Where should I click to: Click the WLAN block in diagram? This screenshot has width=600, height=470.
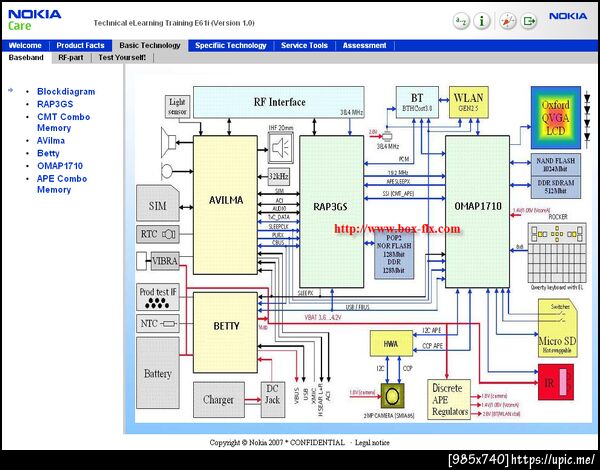(x=469, y=102)
